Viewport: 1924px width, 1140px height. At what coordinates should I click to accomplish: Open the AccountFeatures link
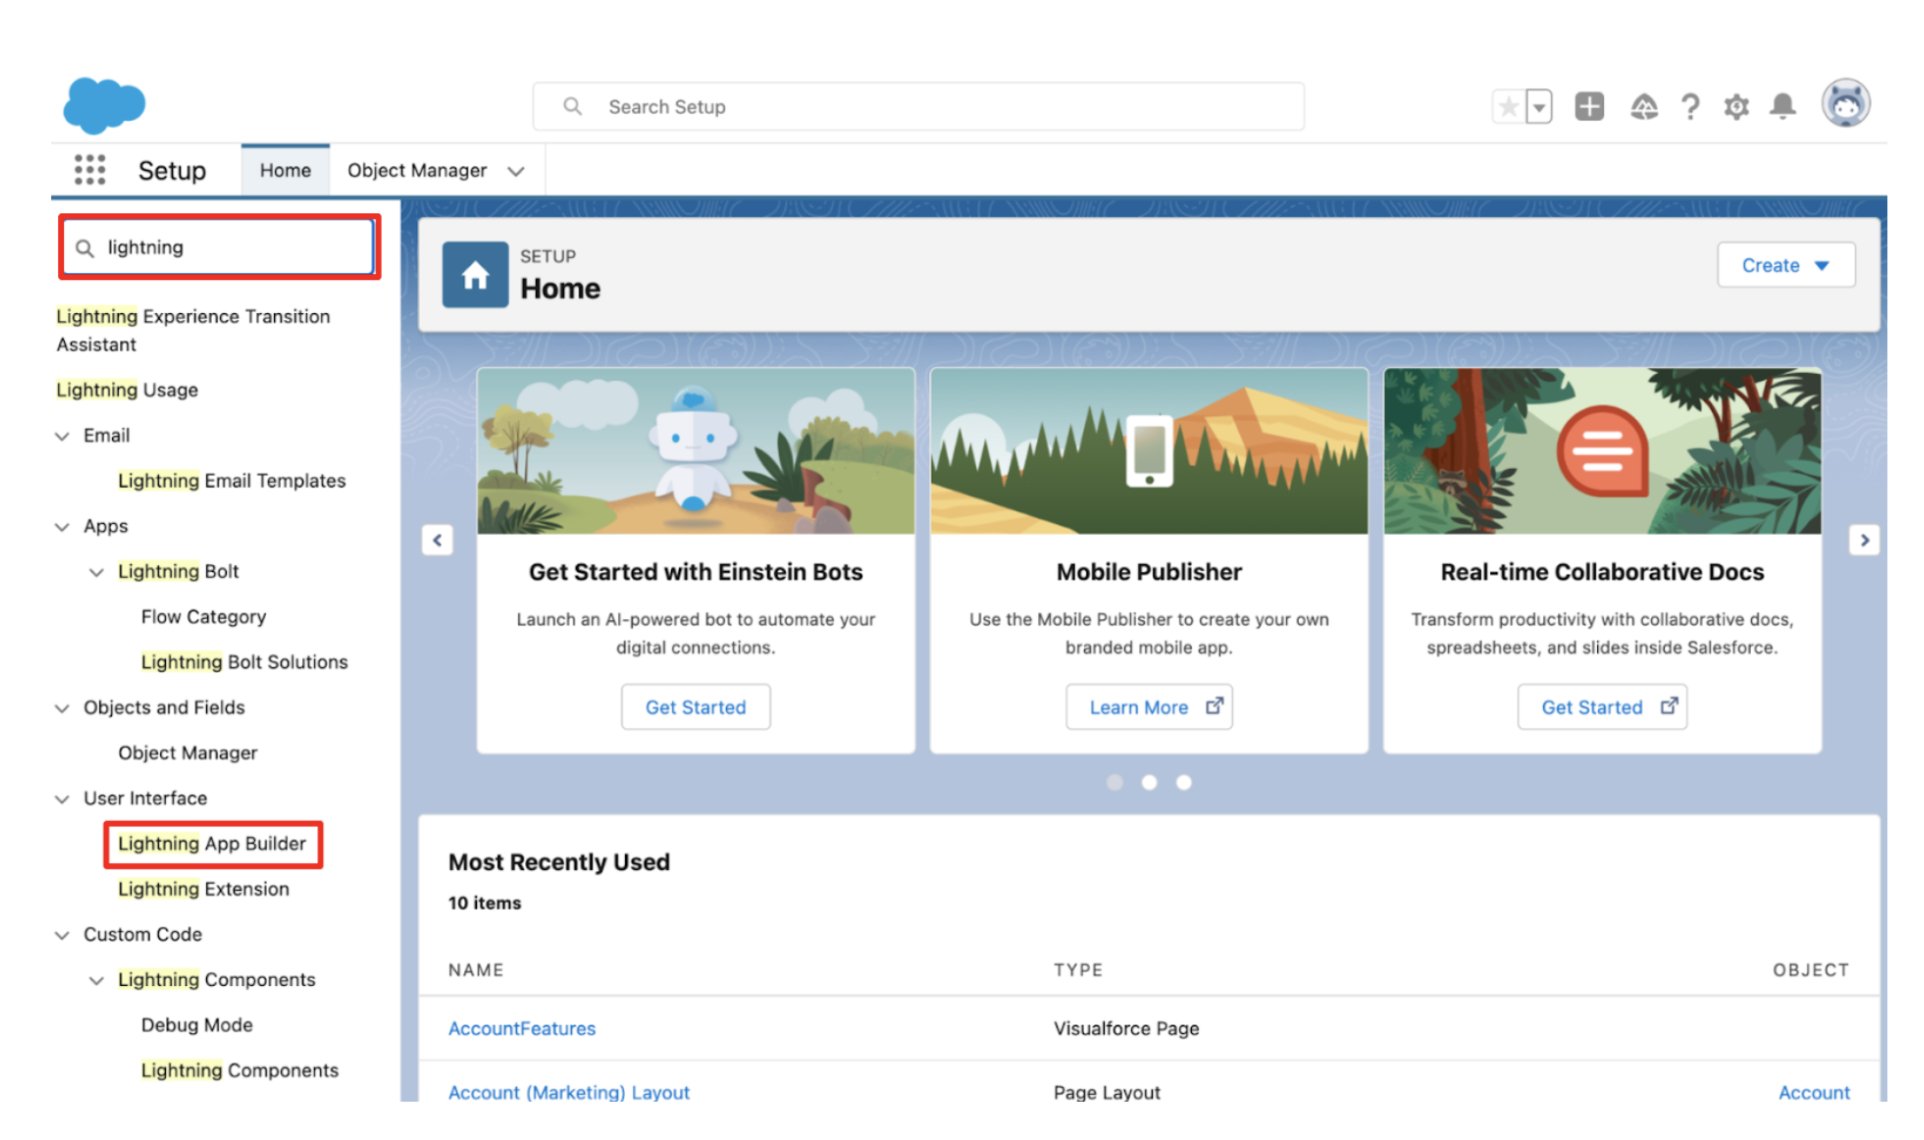point(522,1028)
